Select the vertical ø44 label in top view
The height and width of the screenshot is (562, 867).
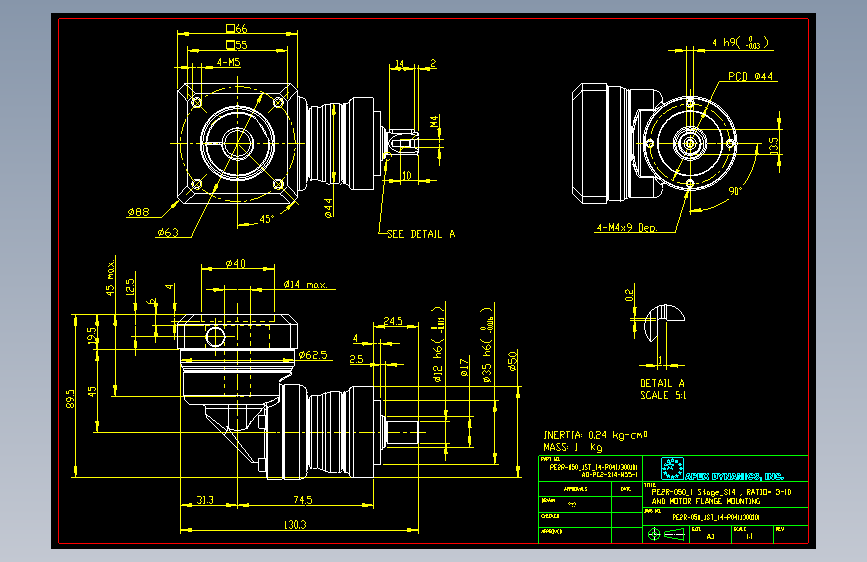coord(328,208)
